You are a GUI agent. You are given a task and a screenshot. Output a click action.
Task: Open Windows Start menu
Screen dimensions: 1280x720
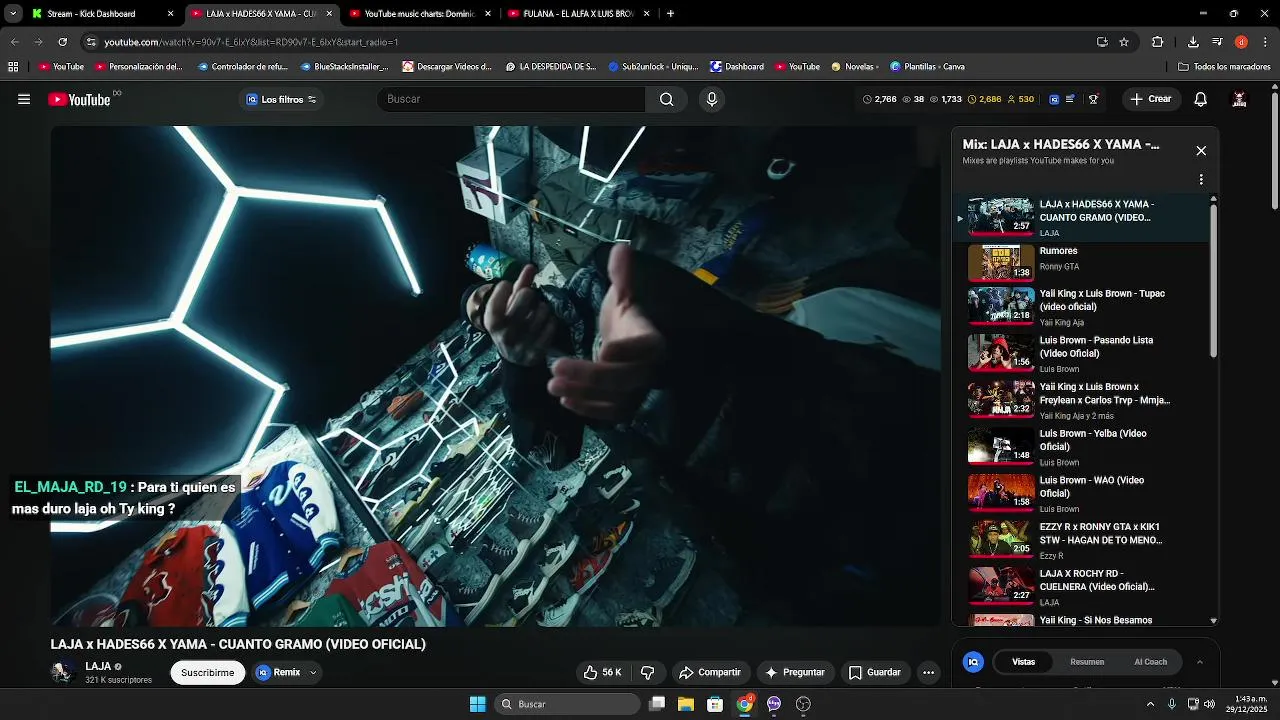(x=478, y=704)
